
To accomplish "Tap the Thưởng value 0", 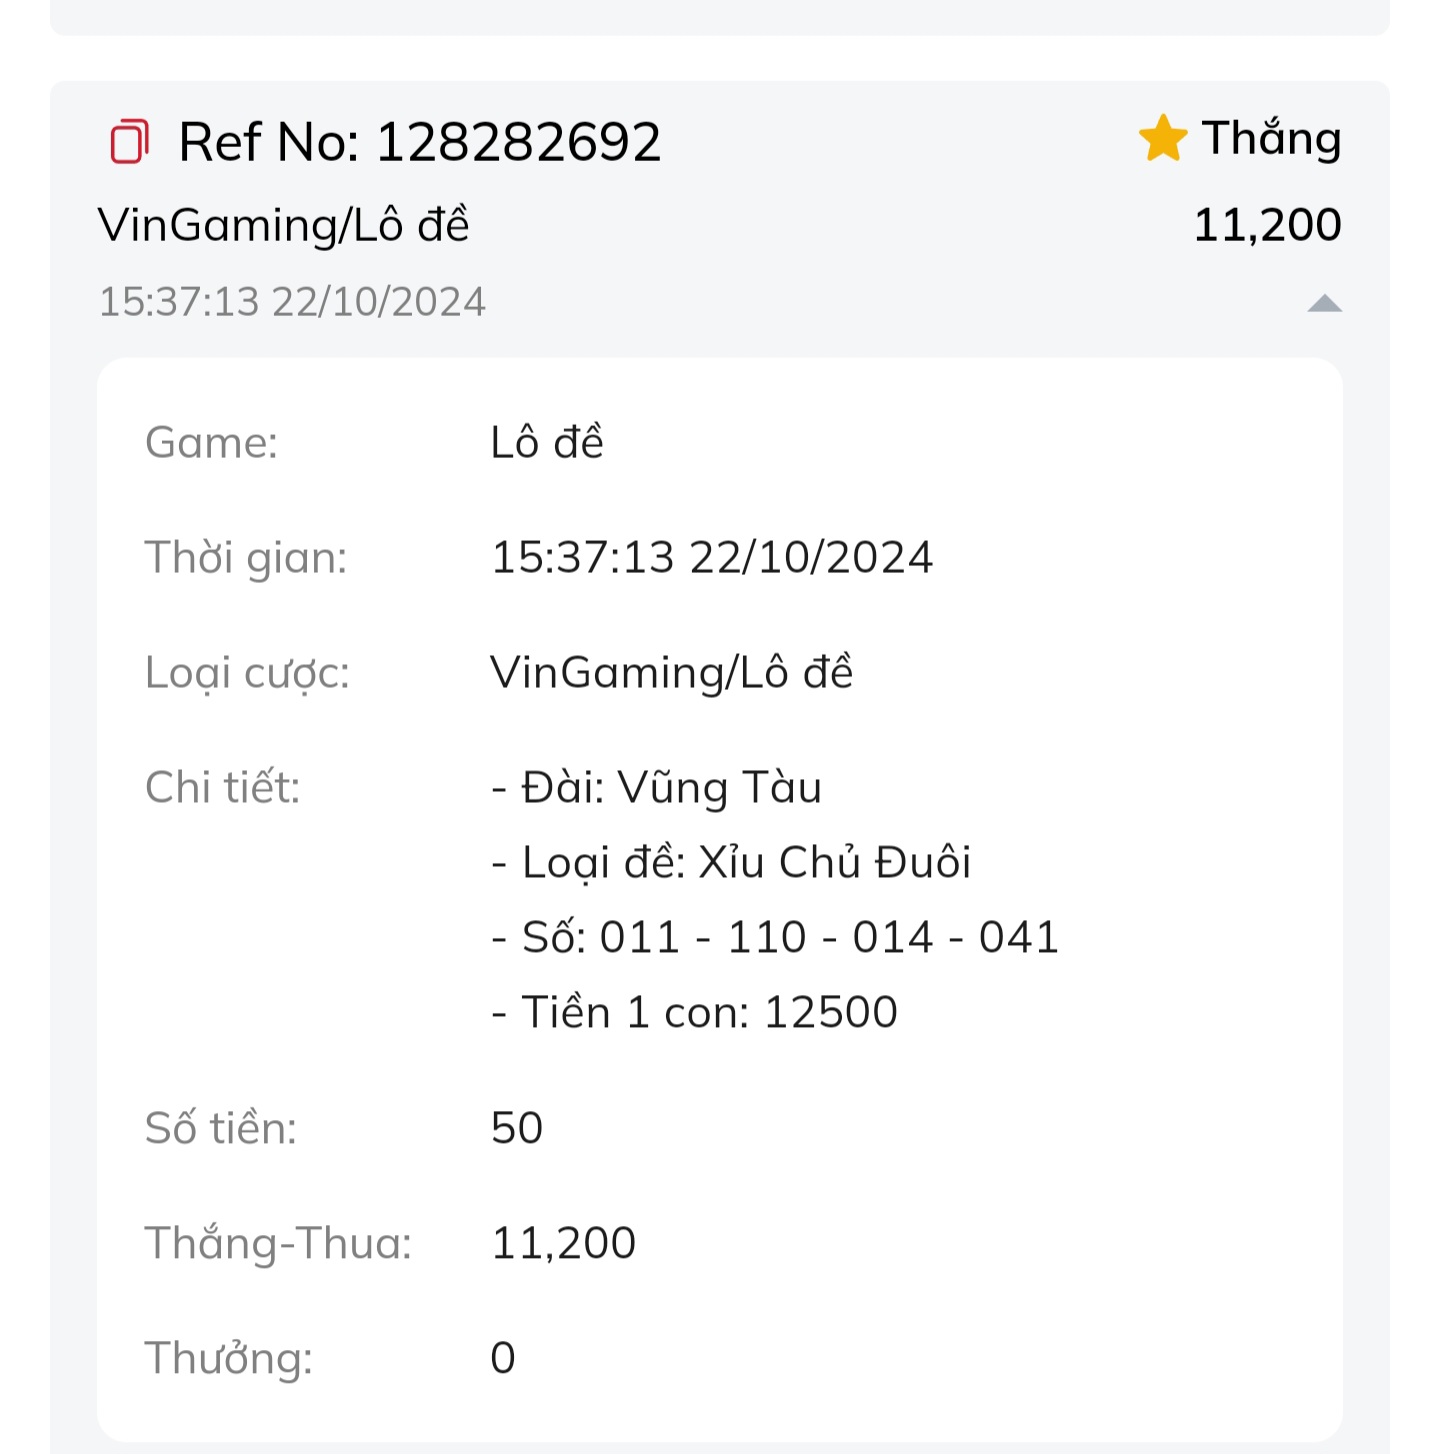I will click(x=503, y=1358).
